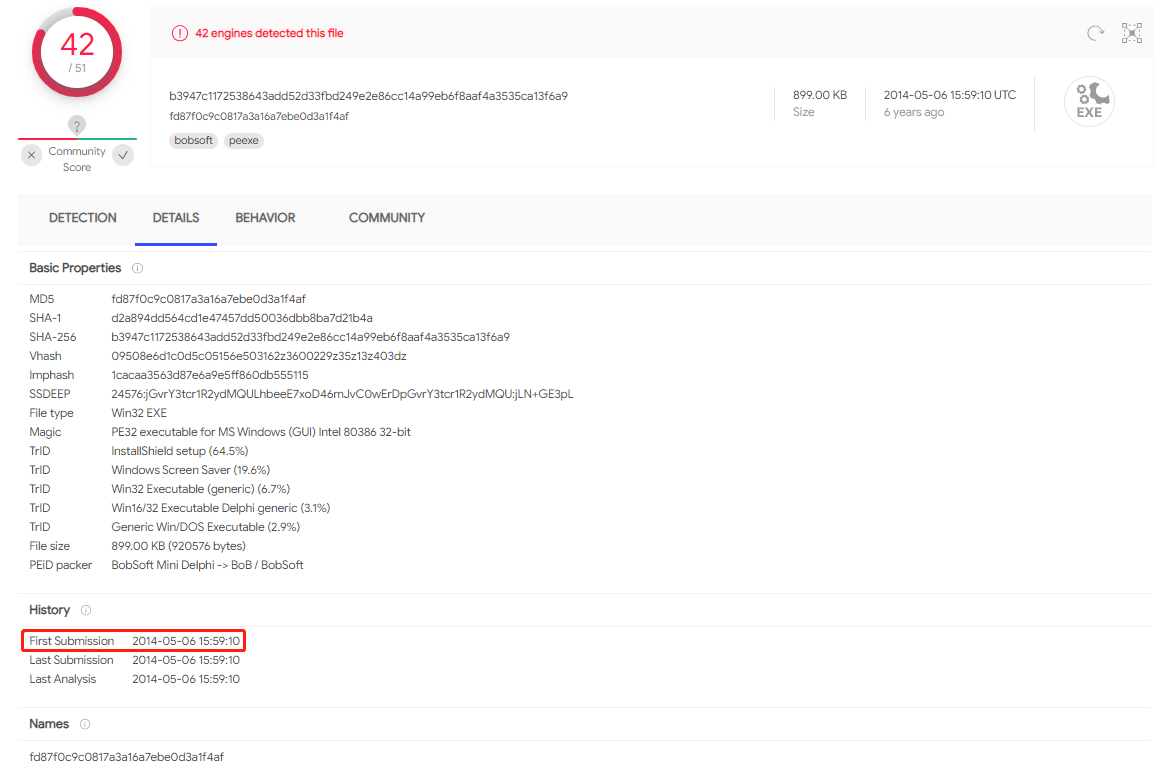Click the 42/51 detection score circle
The width and height of the screenshot is (1160, 782).
(x=77, y=52)
